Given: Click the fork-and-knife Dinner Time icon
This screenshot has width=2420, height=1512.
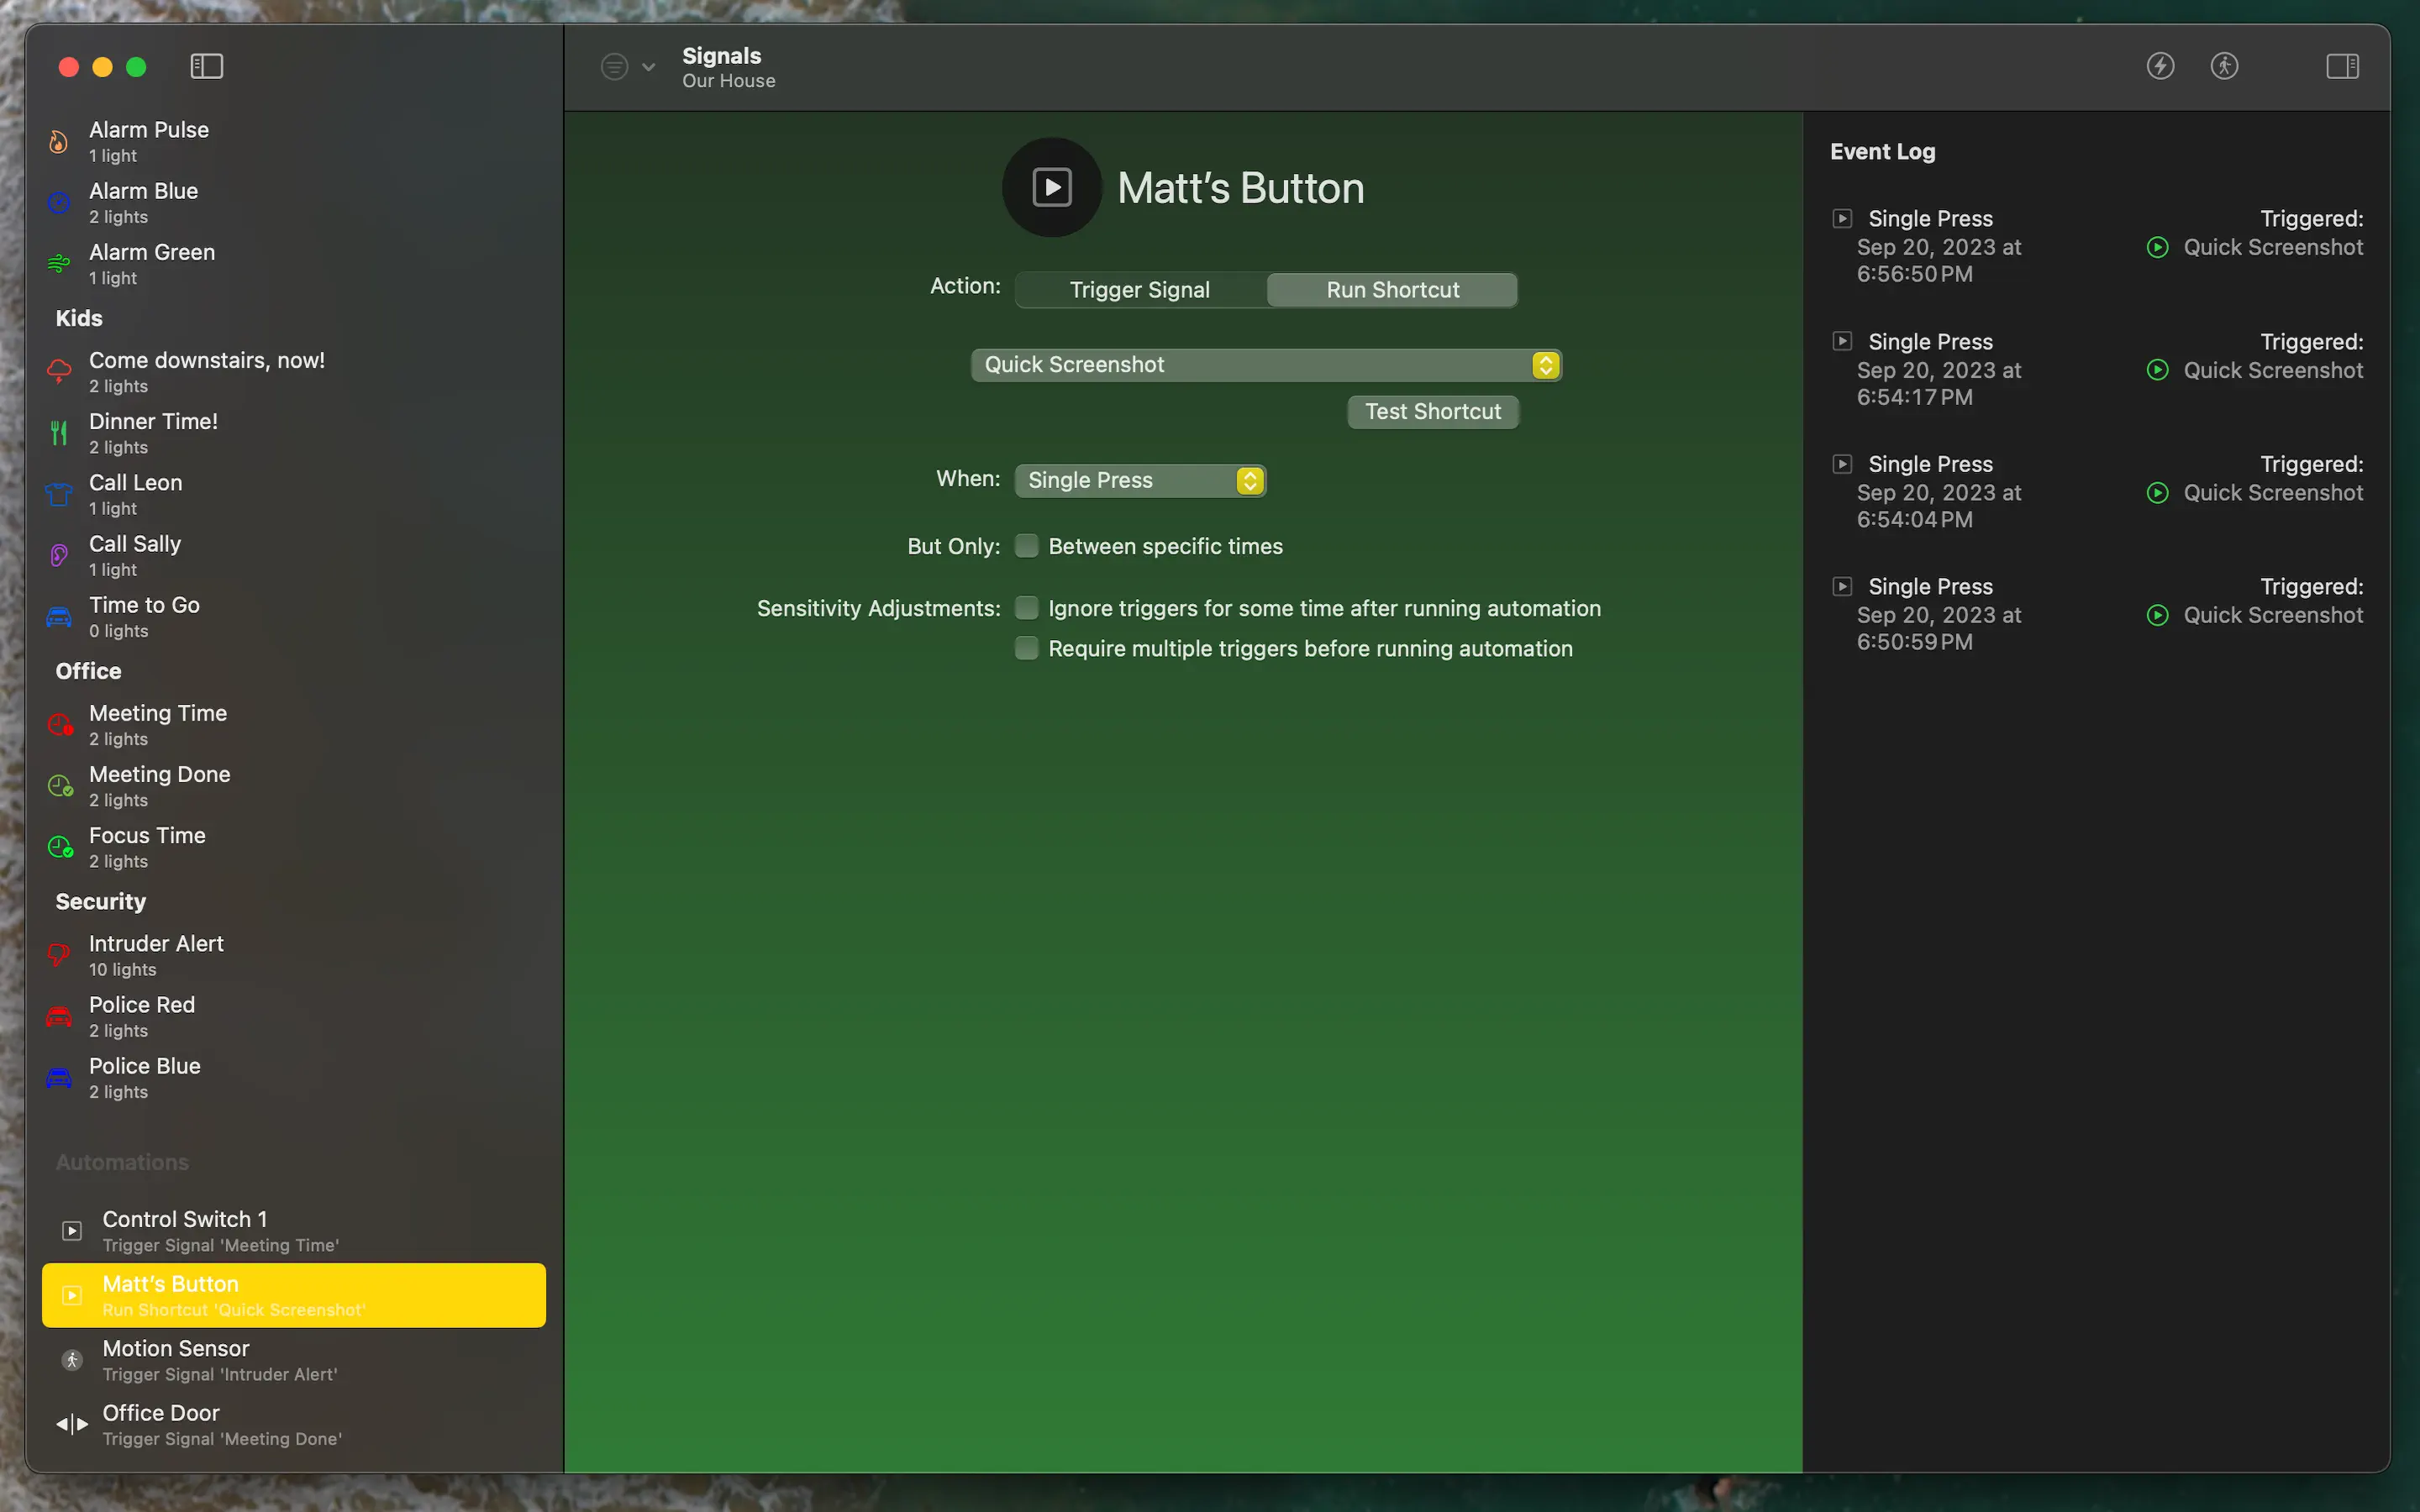Looking at the screenshot, I should (x=59, y=433).
